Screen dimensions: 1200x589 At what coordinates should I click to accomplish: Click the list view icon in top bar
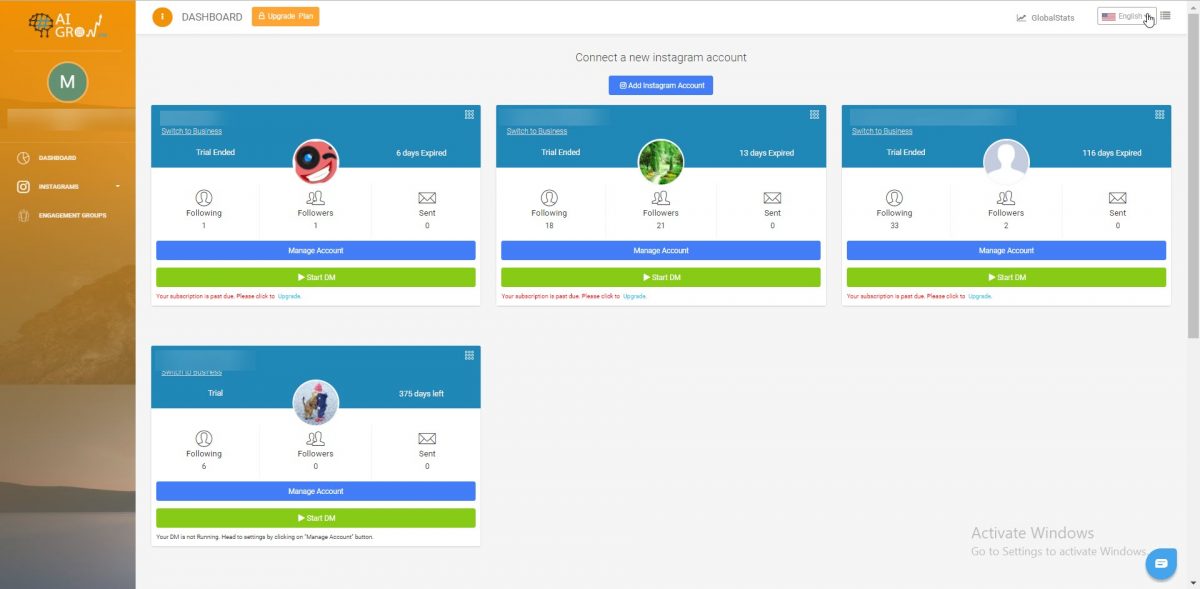point(1166,16)
